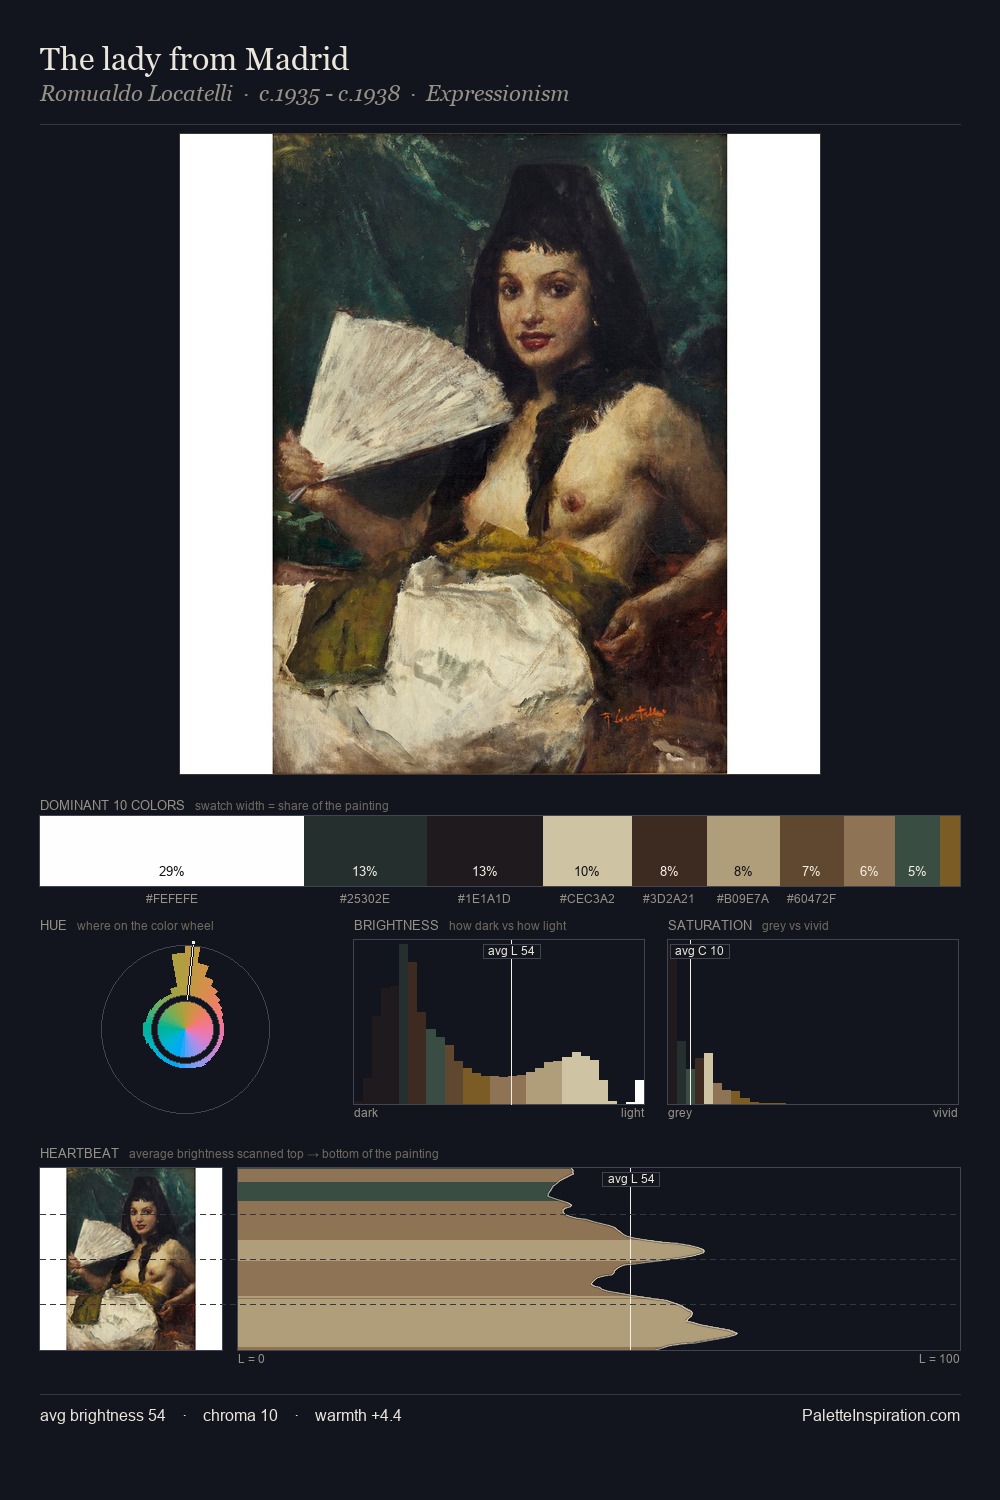Click the '#60472F' hex code text

click(x=811, y=899)
